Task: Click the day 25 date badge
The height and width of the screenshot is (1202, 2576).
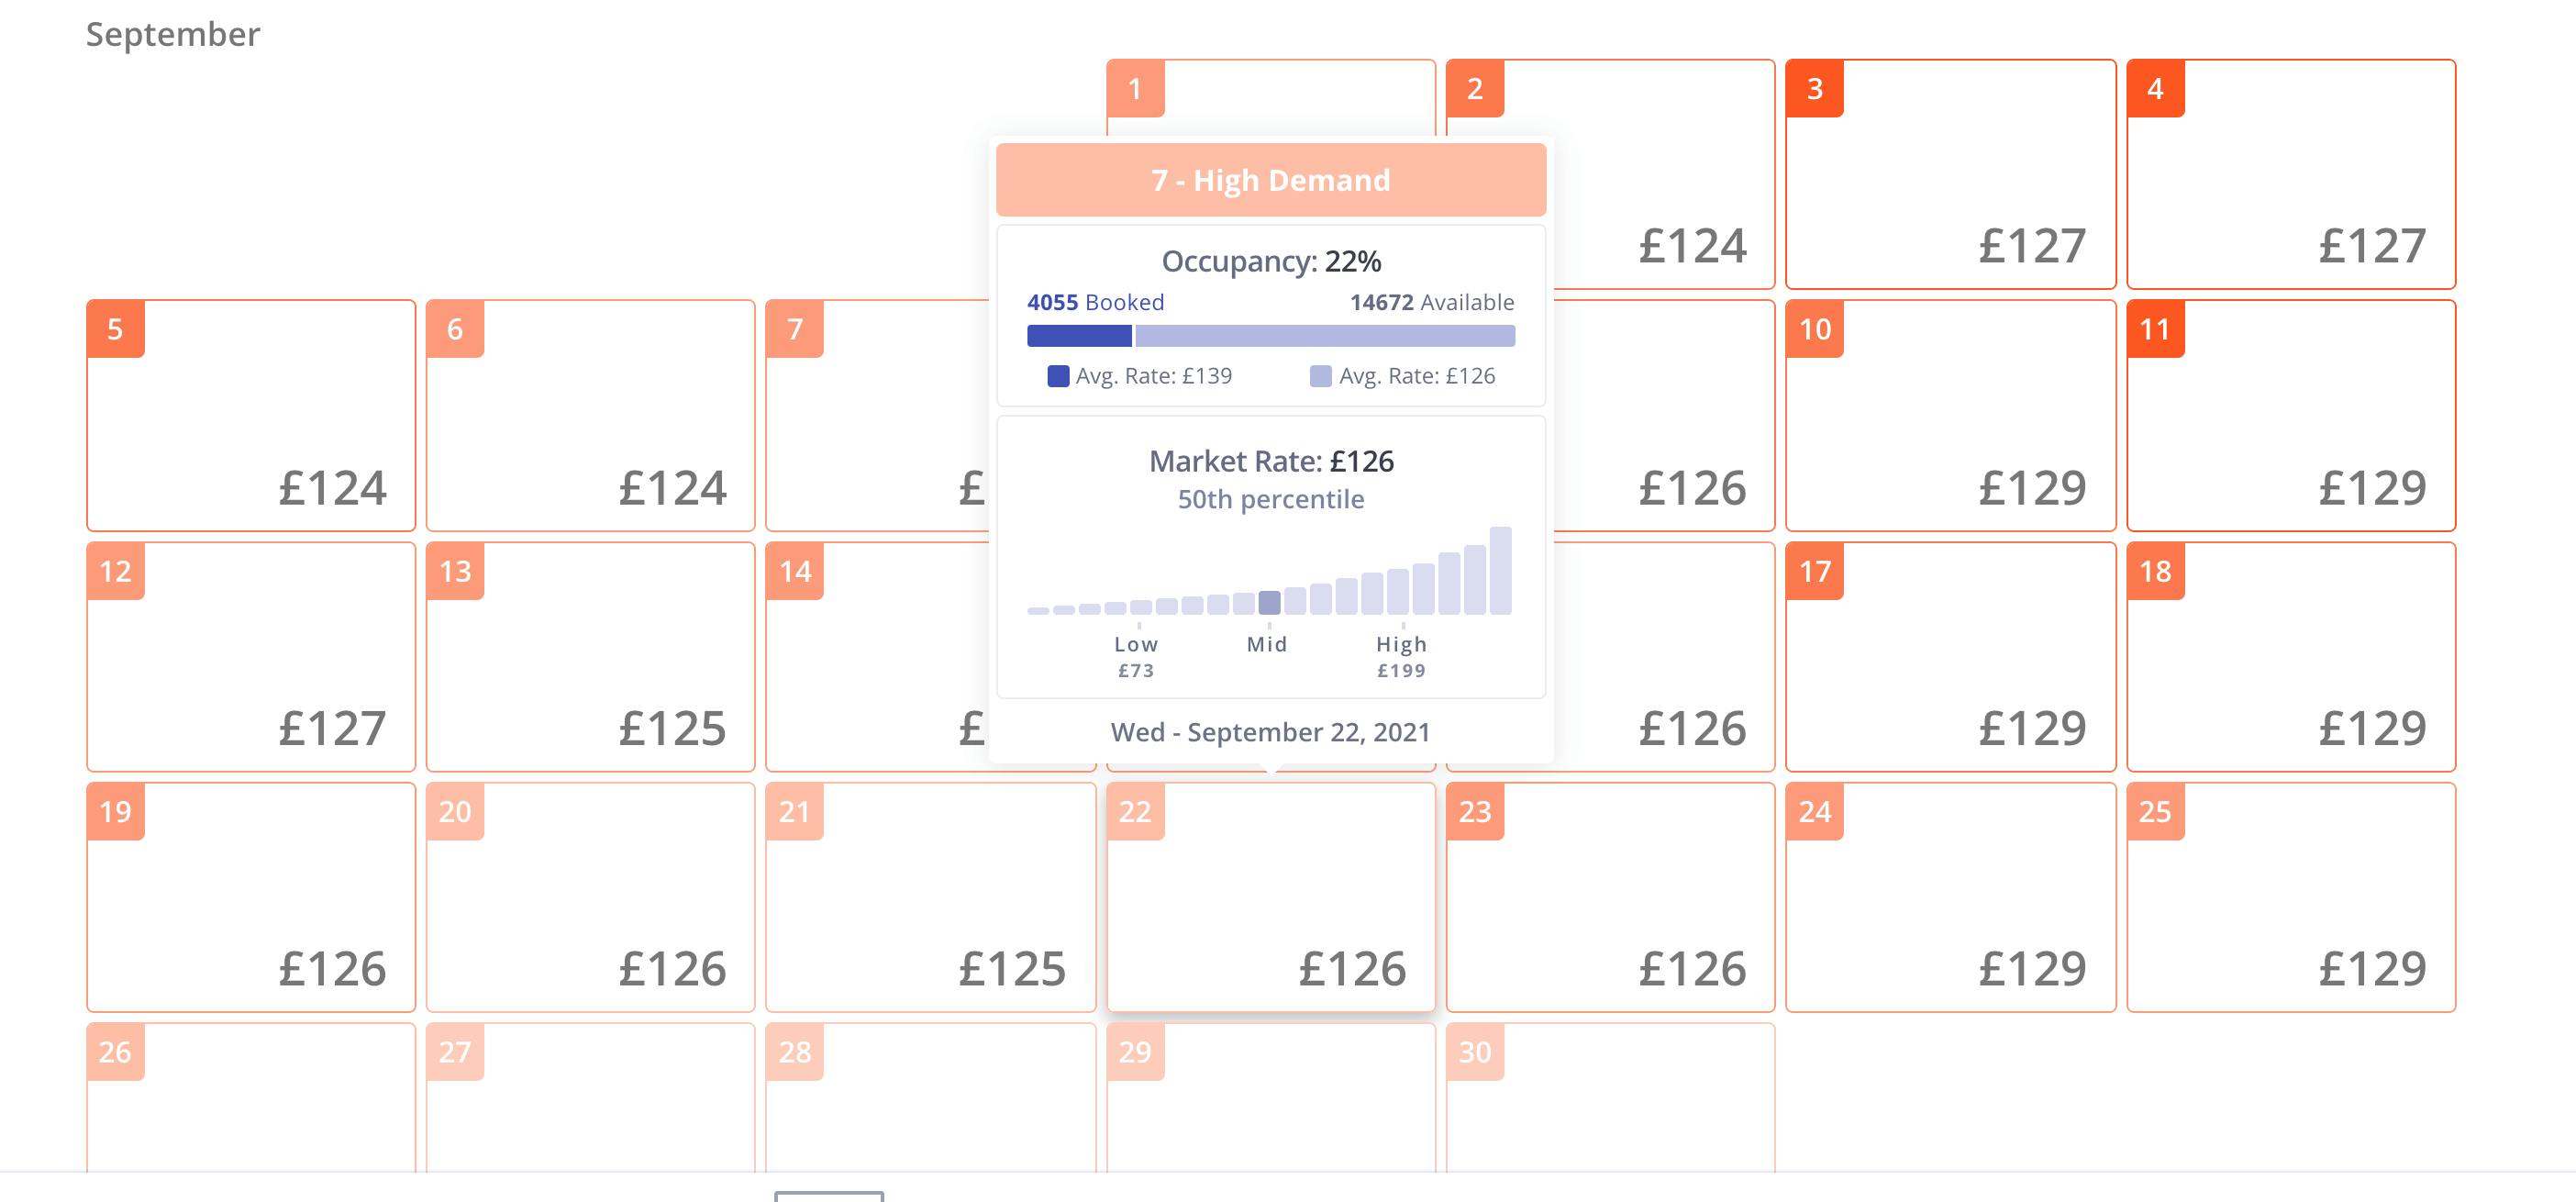Action: pyautogui.click(x=2155, y=811)
